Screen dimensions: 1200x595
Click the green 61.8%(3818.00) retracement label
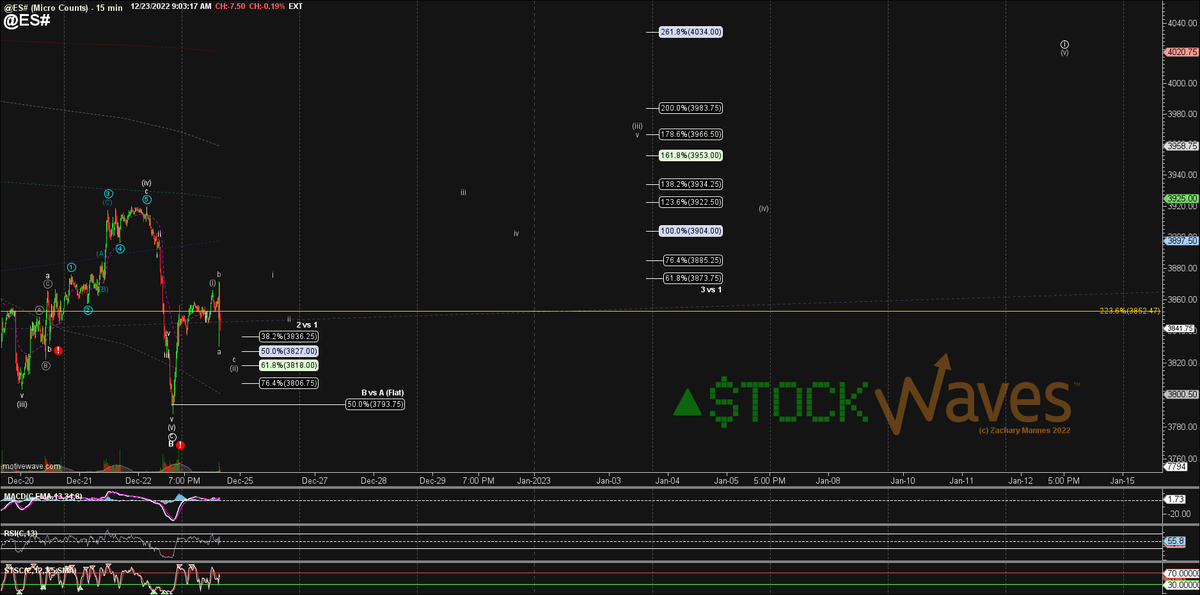[289, 366]
